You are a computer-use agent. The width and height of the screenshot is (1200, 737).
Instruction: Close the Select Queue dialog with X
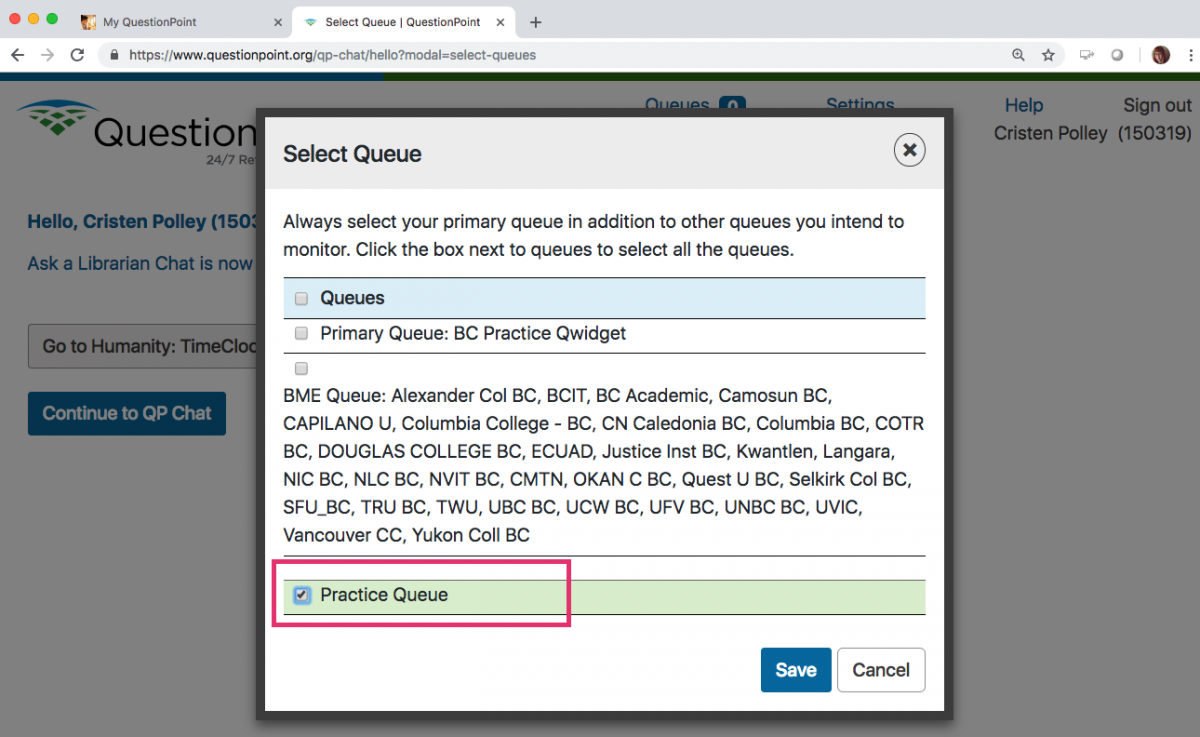pyautogui.click(x=909, y=151)
